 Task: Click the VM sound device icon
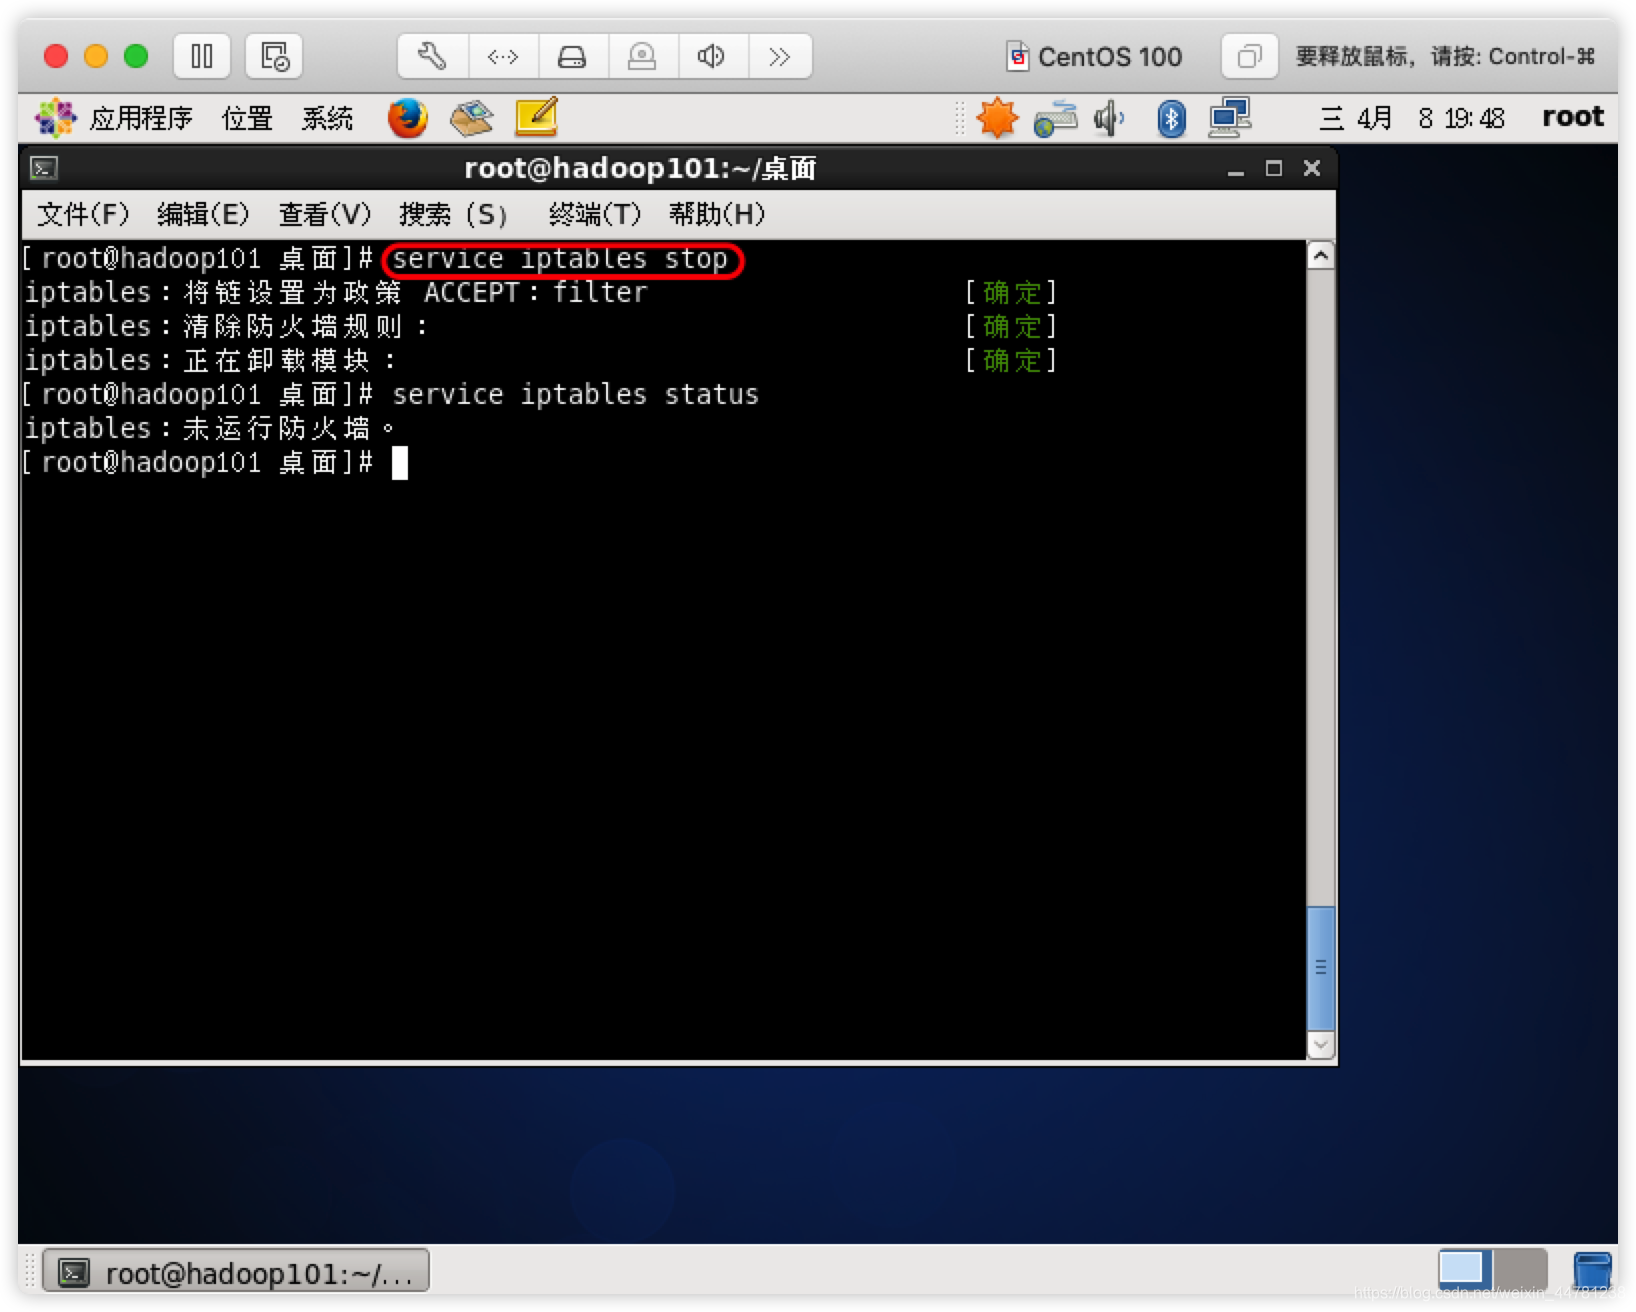click(713, 56)
